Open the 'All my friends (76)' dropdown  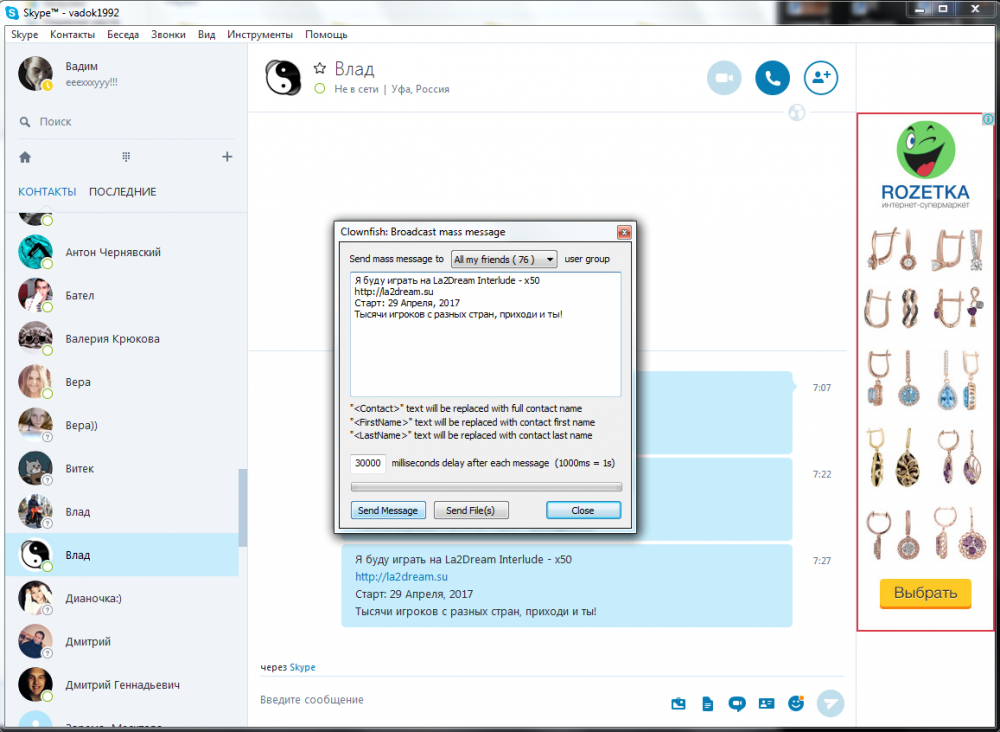504,259
